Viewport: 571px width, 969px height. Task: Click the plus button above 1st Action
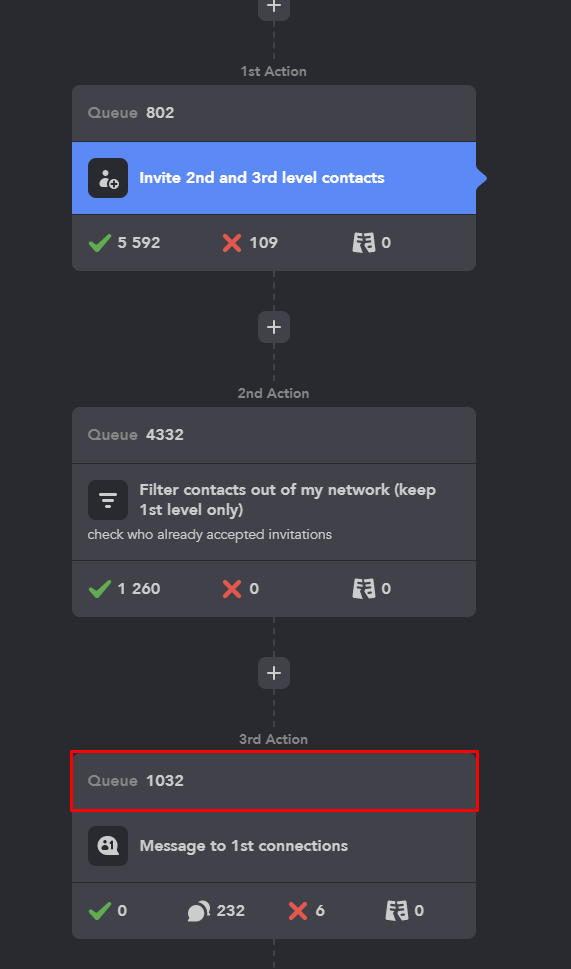coord(274,8)
